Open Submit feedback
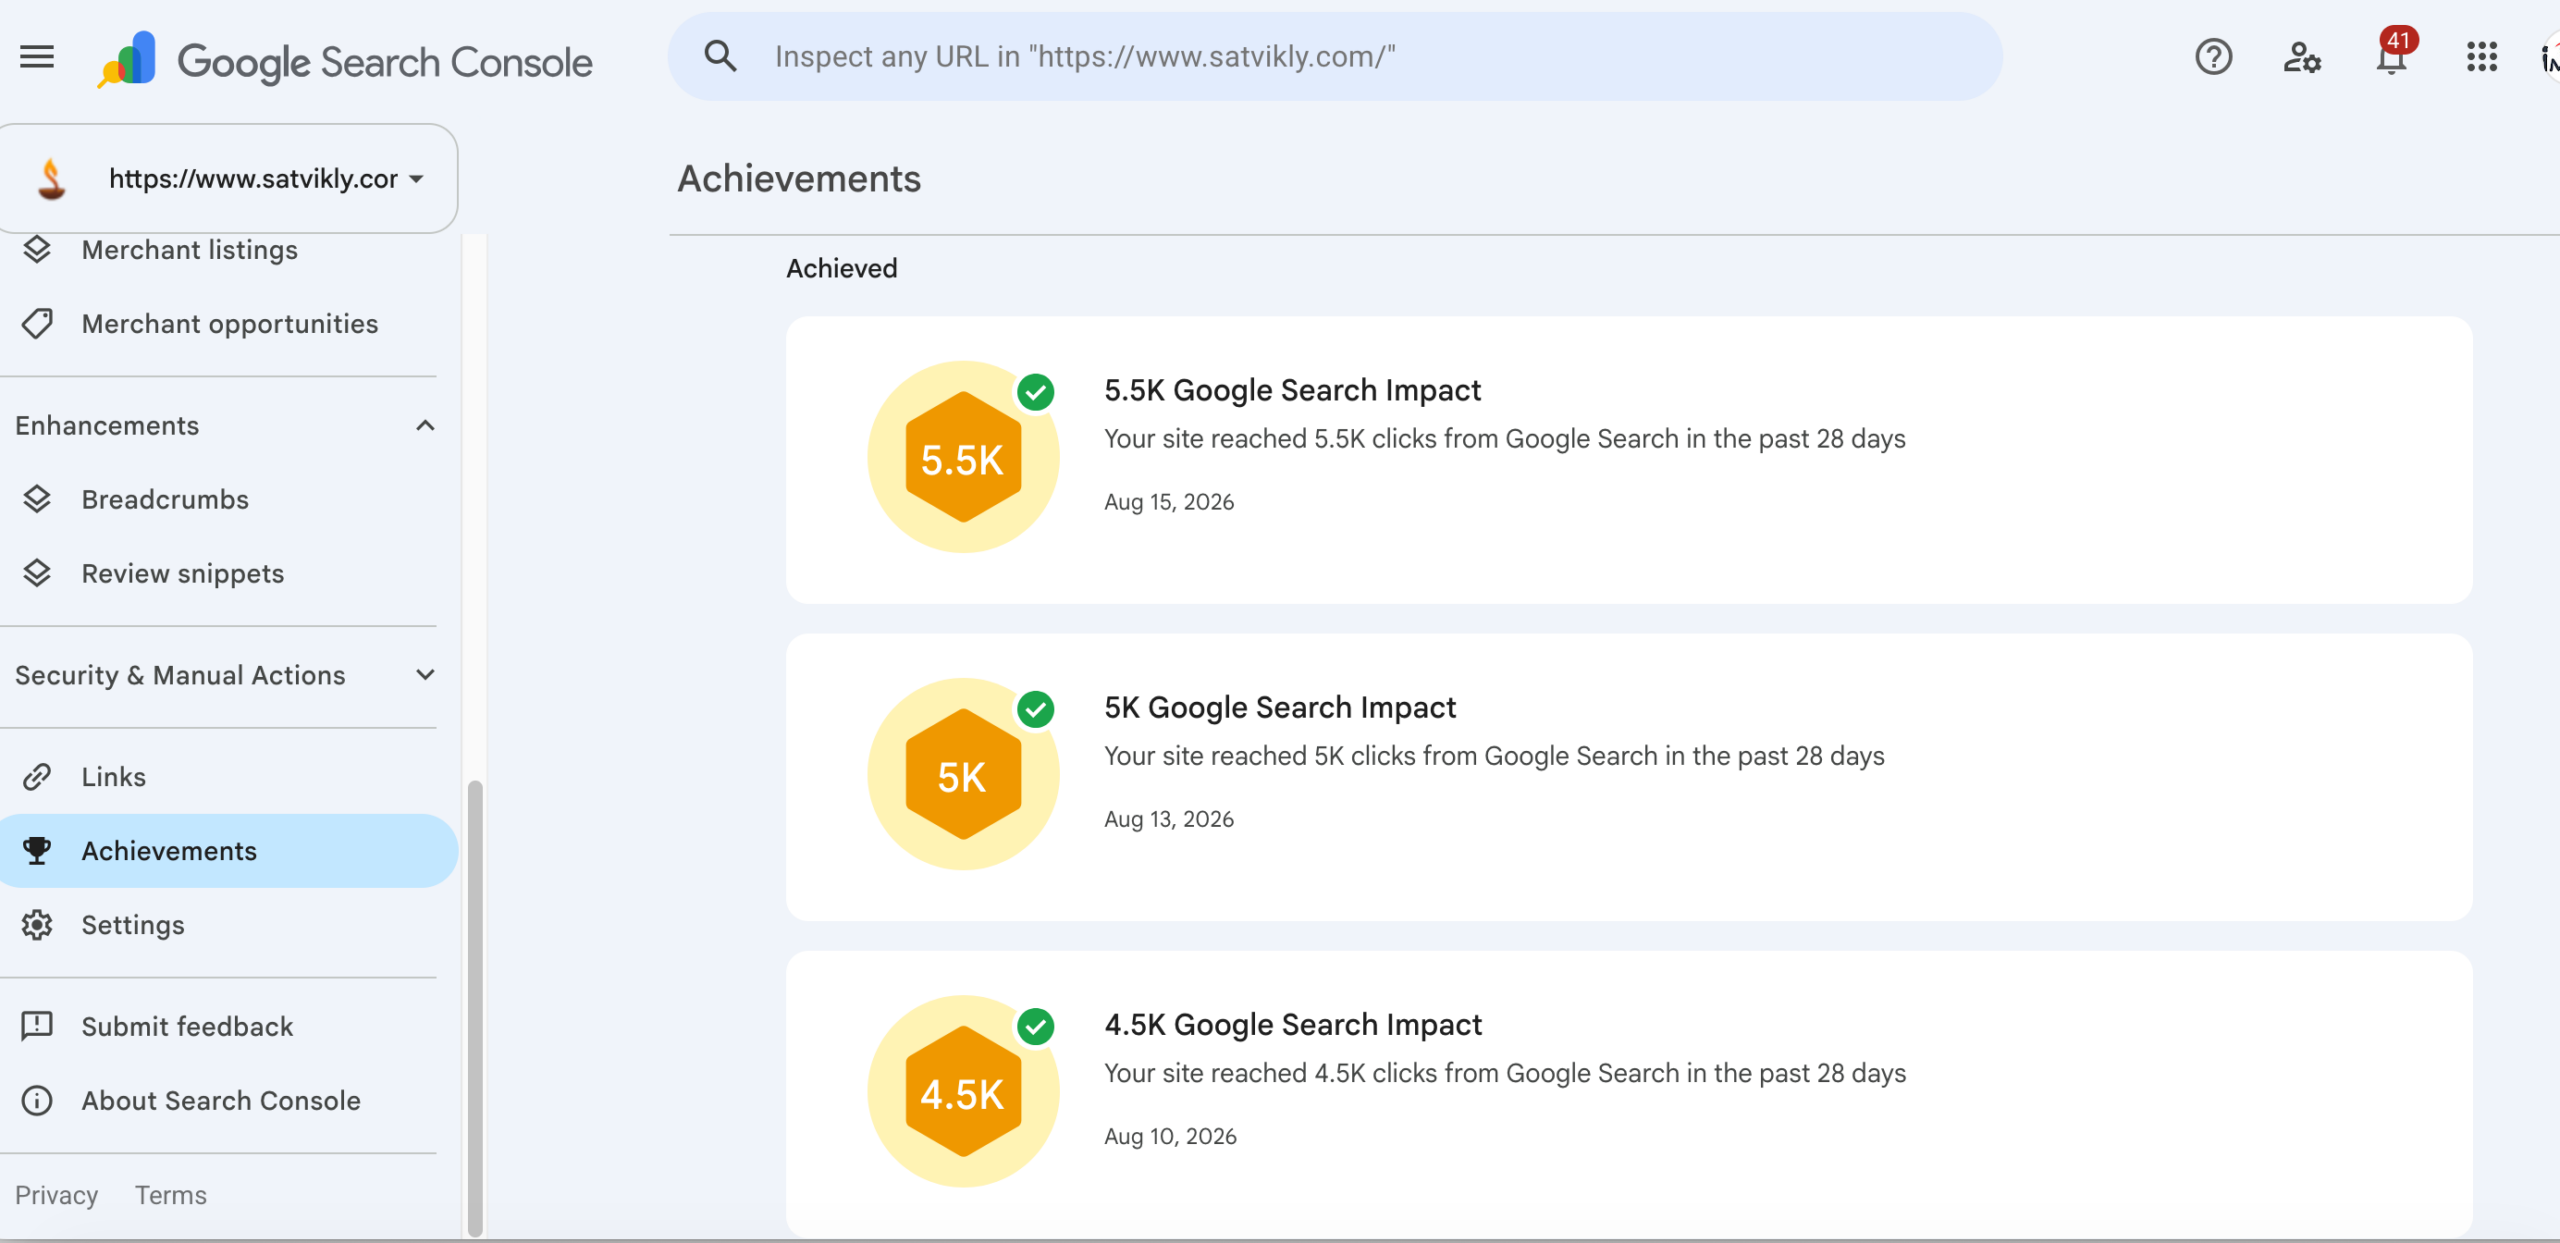 187,1027
